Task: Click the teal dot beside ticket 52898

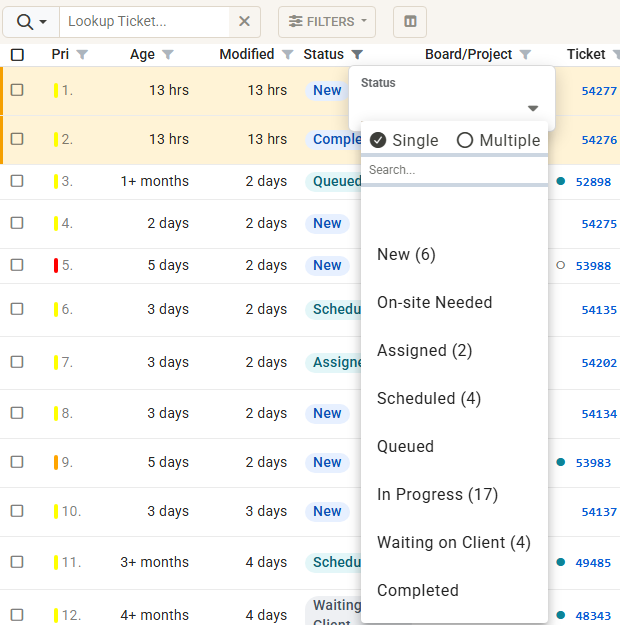Action: 561,181
